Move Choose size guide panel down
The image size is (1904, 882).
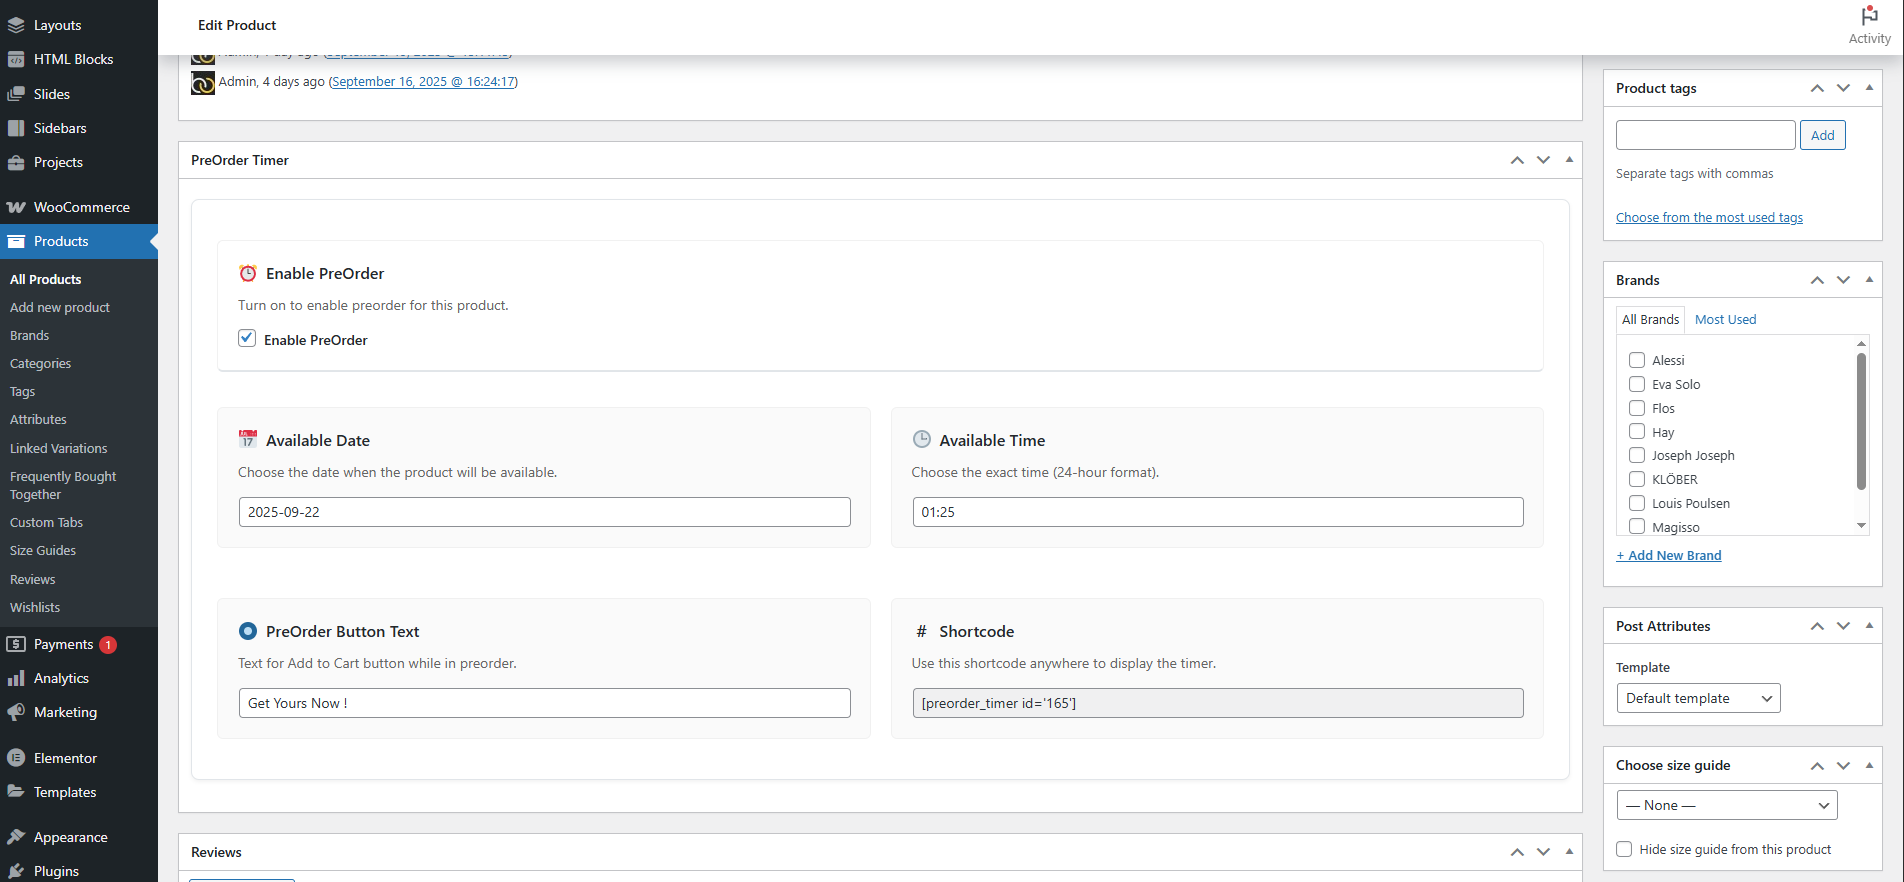tap(1843, 765)
